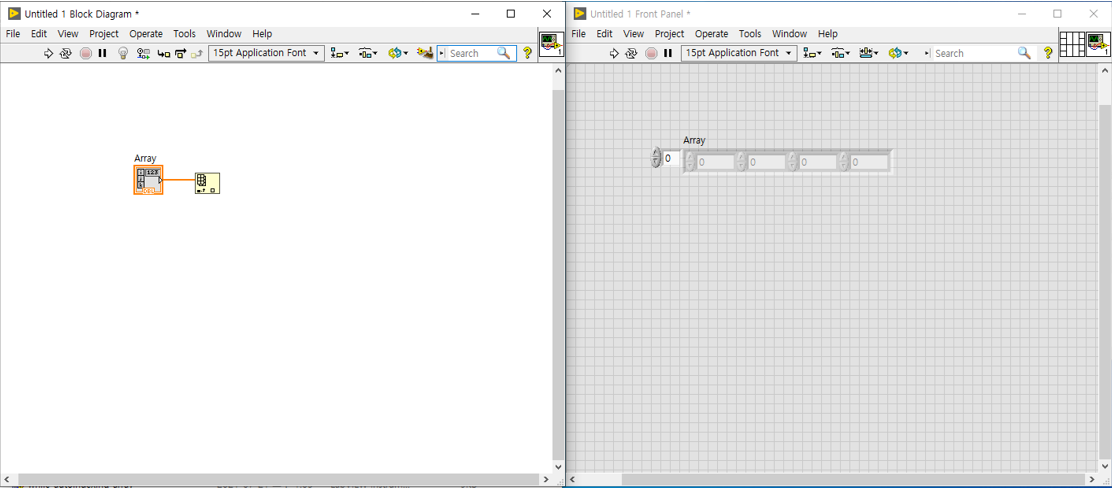Click the orange wire between nodes

tap(179, 179)
